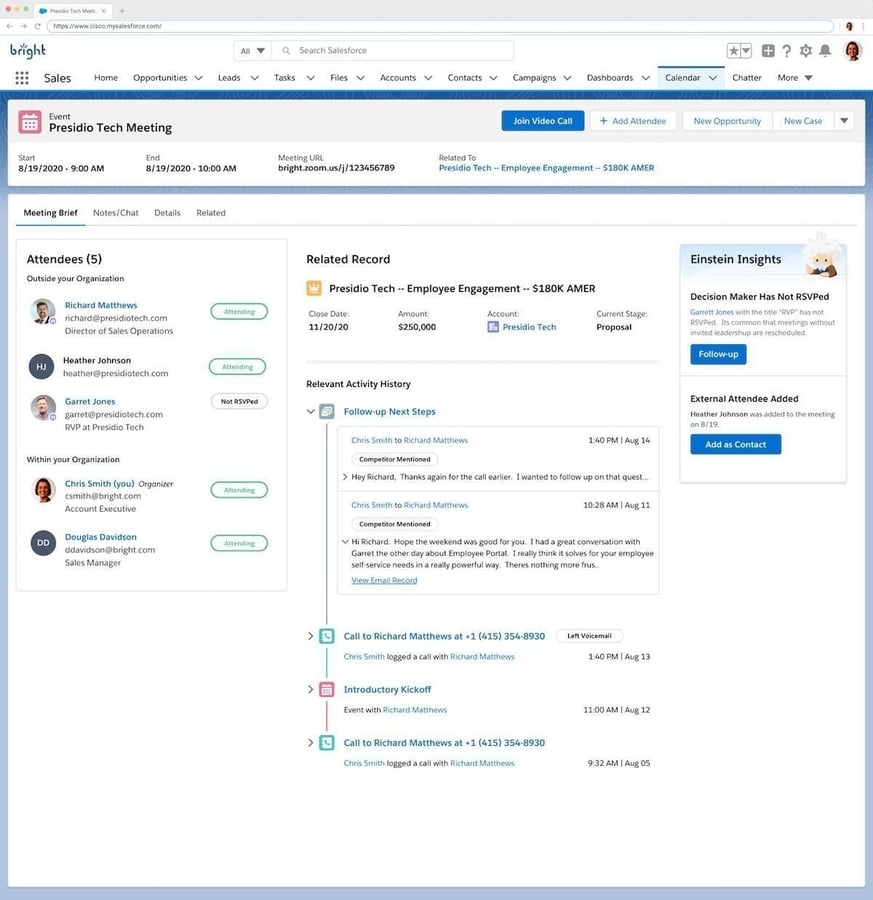Switch to the Details tab
Screen dimensions: 873x900
167,212
